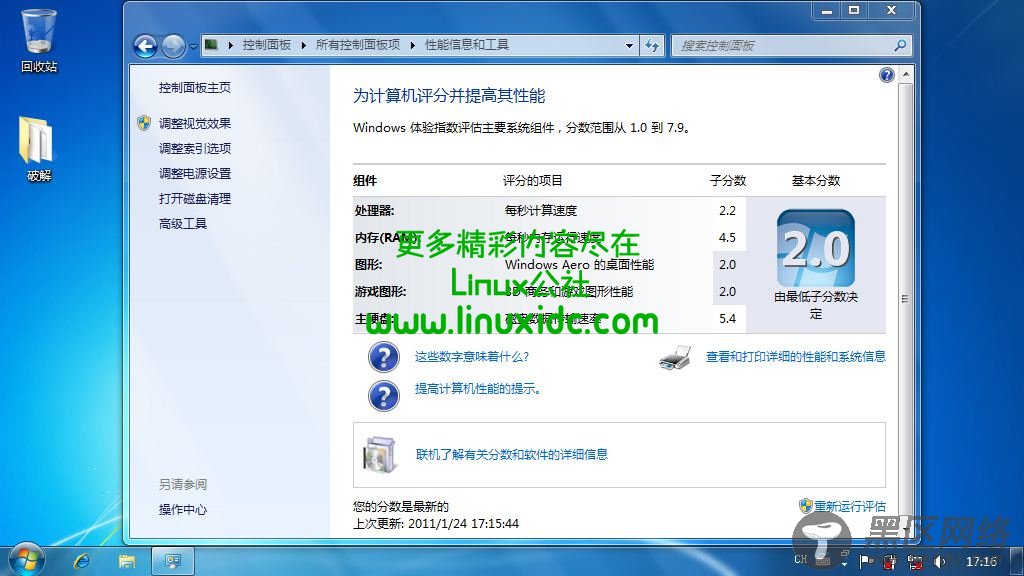Click the magnifier search icon
Screen dimensions: 1024x576
900,45
